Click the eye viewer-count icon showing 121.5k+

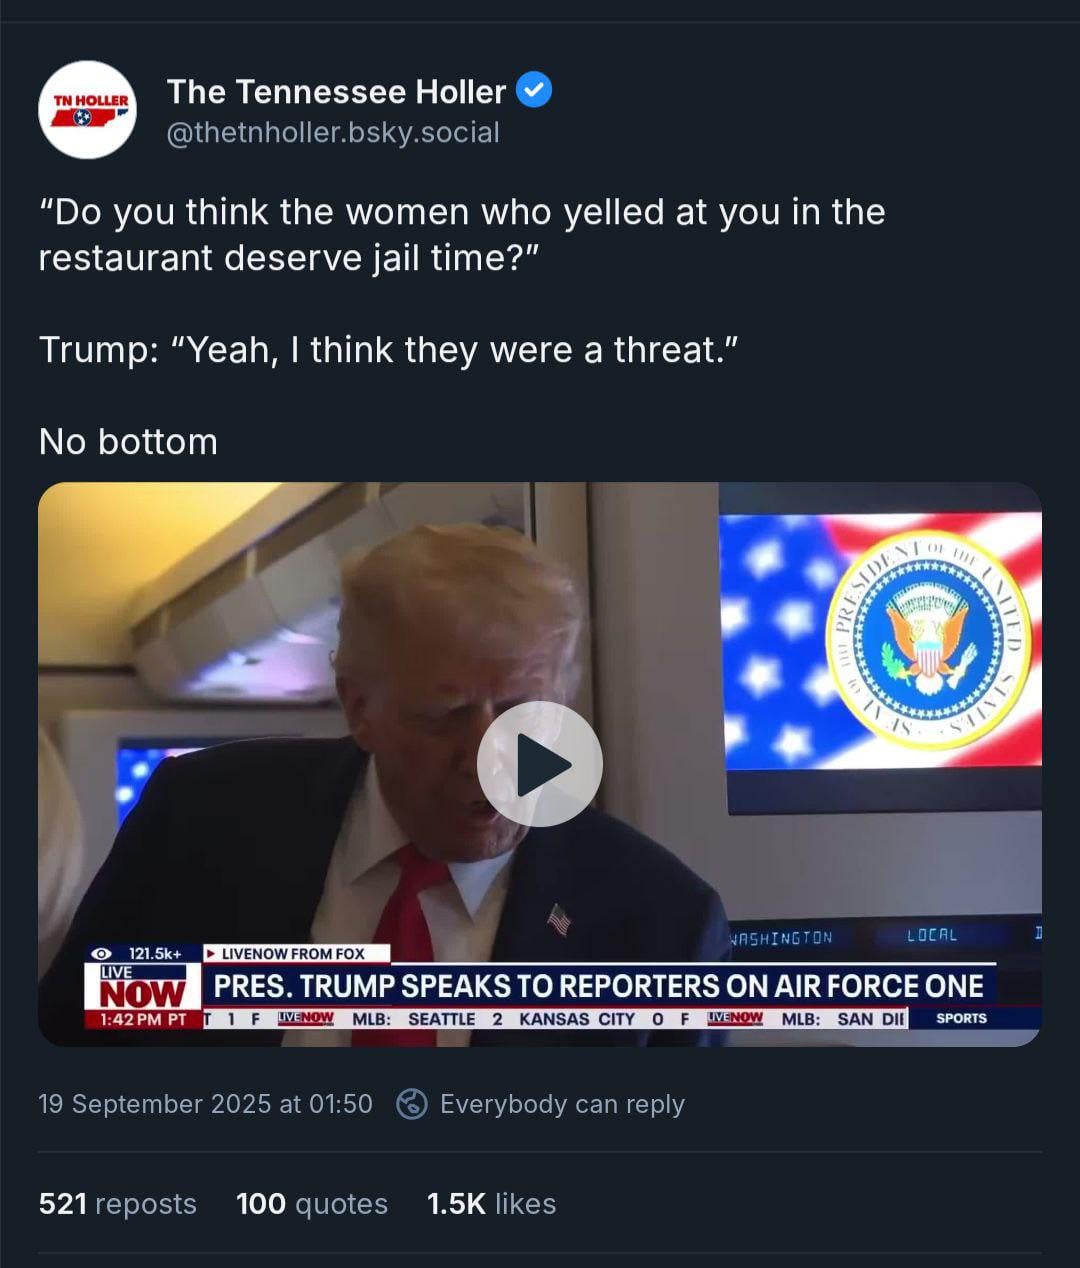[100, 954]
